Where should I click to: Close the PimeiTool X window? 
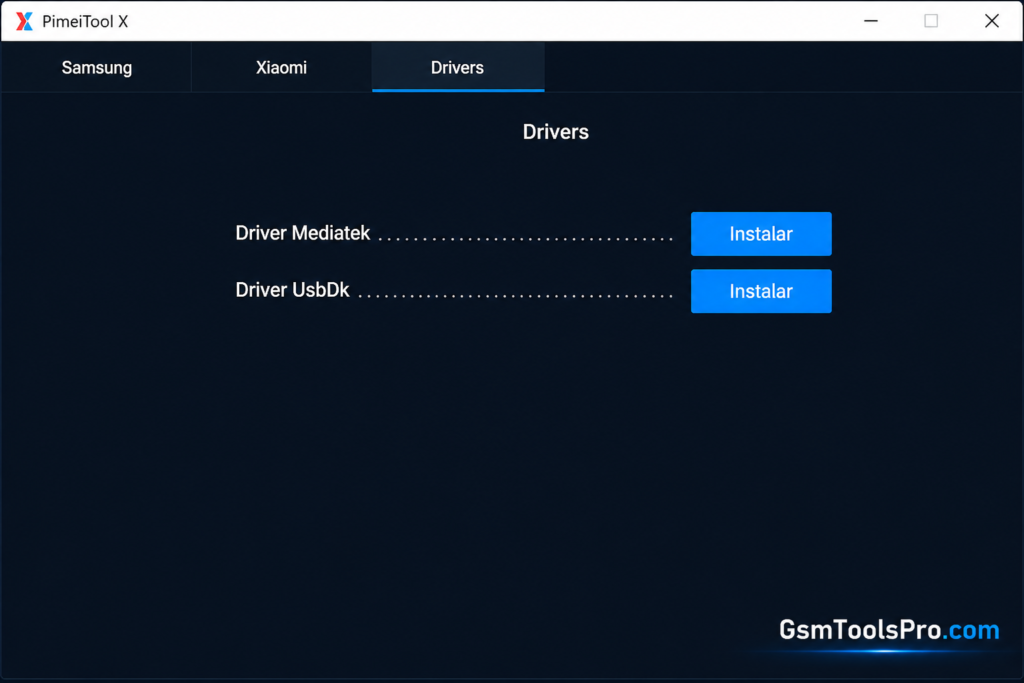[991, 21]
